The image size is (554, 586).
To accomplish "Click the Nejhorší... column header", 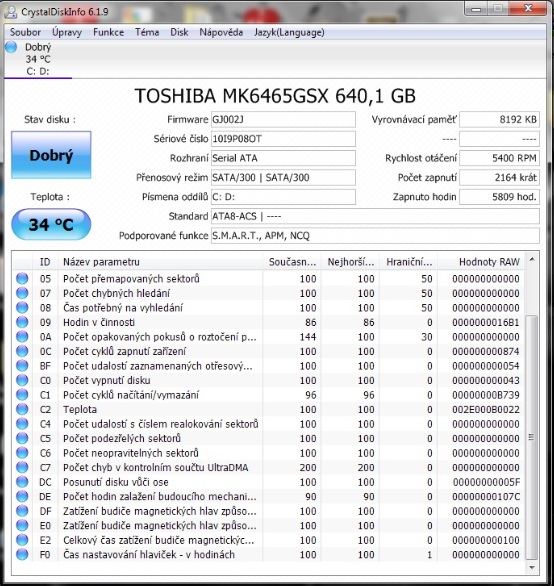I will (350, 262).
